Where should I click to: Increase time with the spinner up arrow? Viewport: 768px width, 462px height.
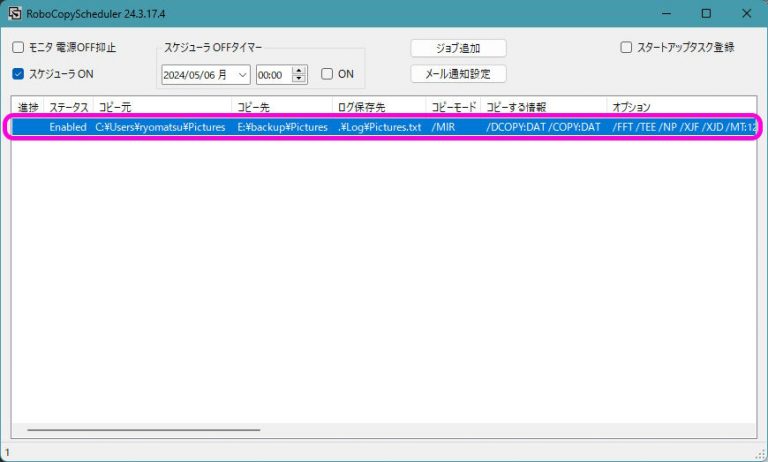click(299, 71)
